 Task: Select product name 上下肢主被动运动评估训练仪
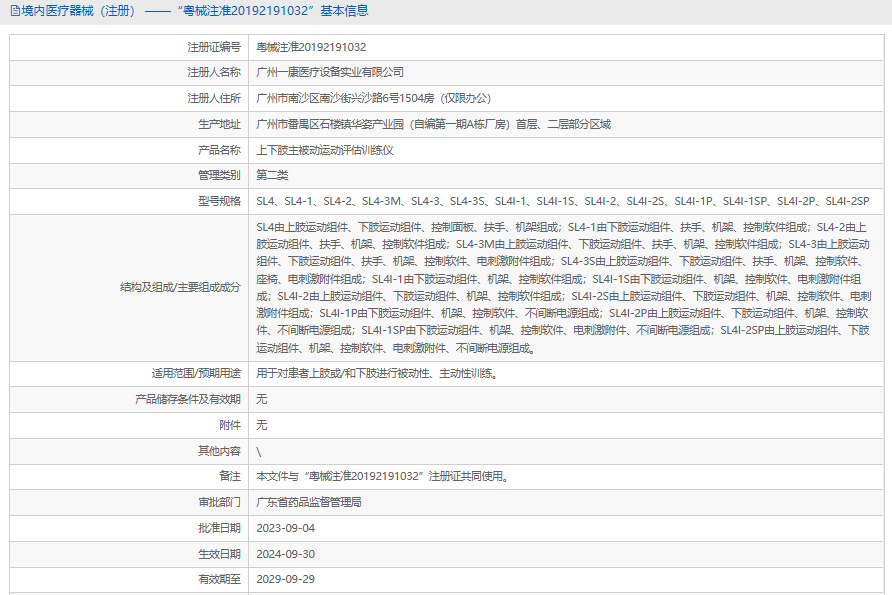pos(325,150)
